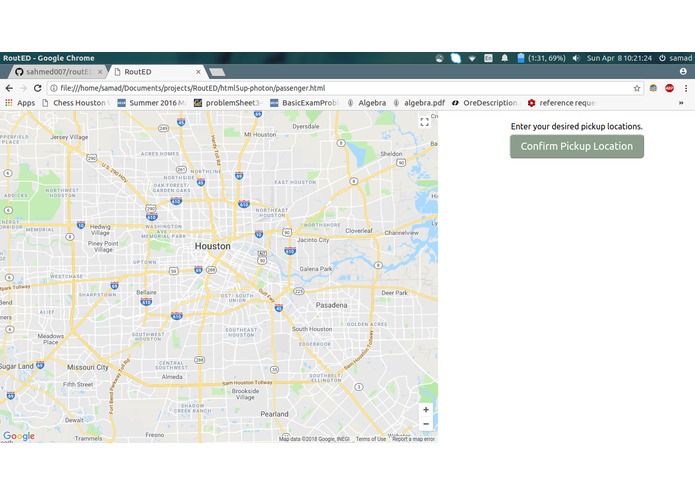Click Channelview on the map

click(401, 233)
